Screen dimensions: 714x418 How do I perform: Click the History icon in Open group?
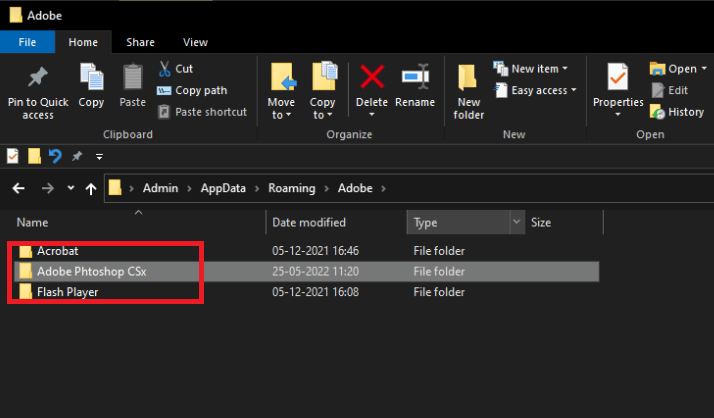coord(658,112)
